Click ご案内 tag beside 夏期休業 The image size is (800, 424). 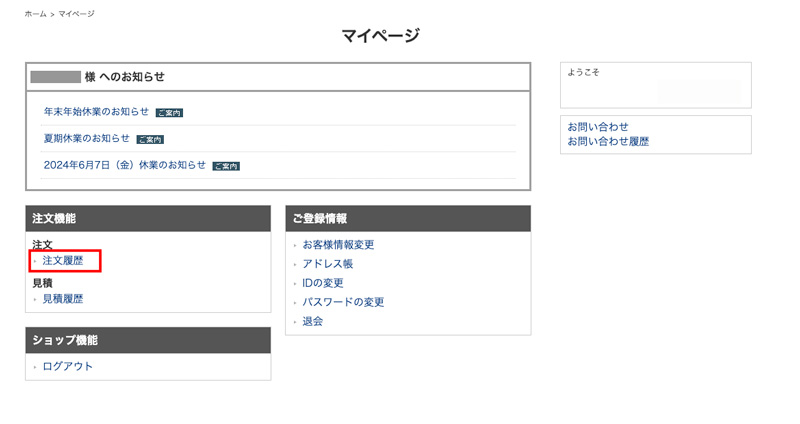150,139
